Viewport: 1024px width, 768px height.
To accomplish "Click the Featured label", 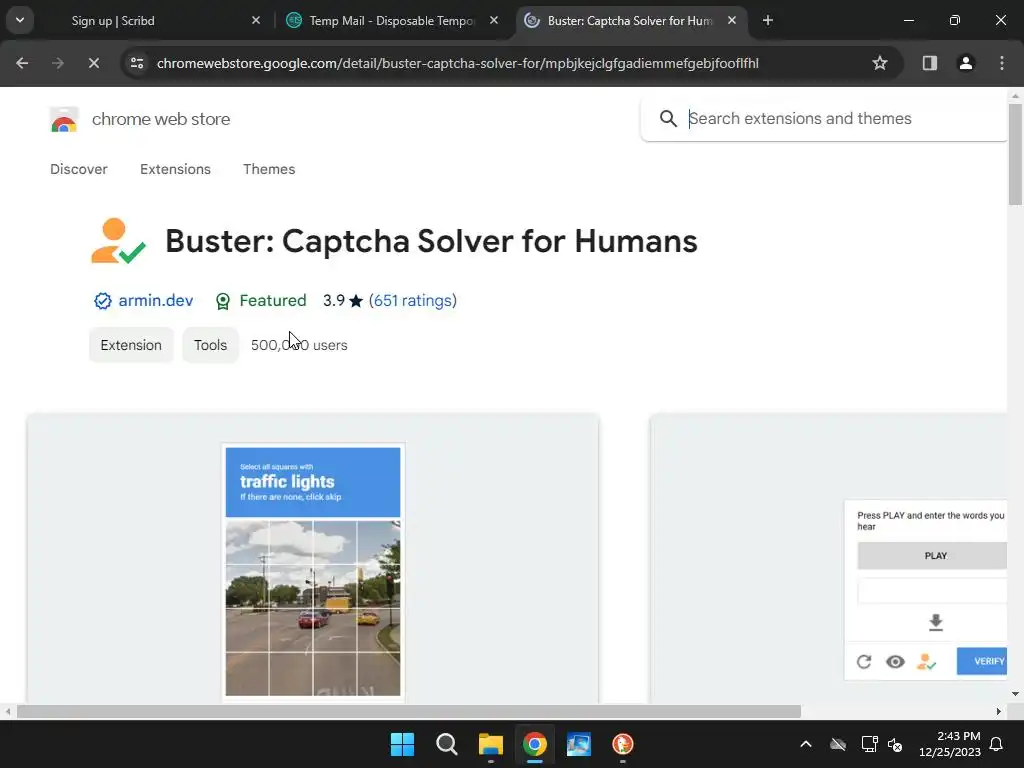I will [x=272, y=300].
